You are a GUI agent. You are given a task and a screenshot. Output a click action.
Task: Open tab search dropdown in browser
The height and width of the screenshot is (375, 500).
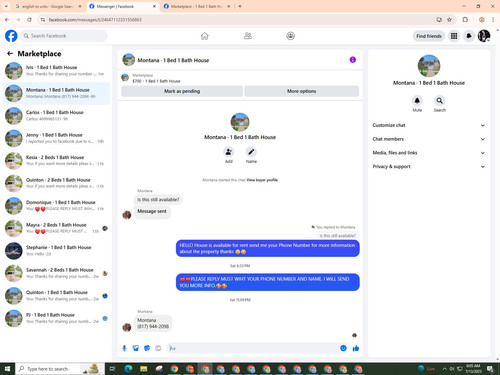click(x=6, y=6)
